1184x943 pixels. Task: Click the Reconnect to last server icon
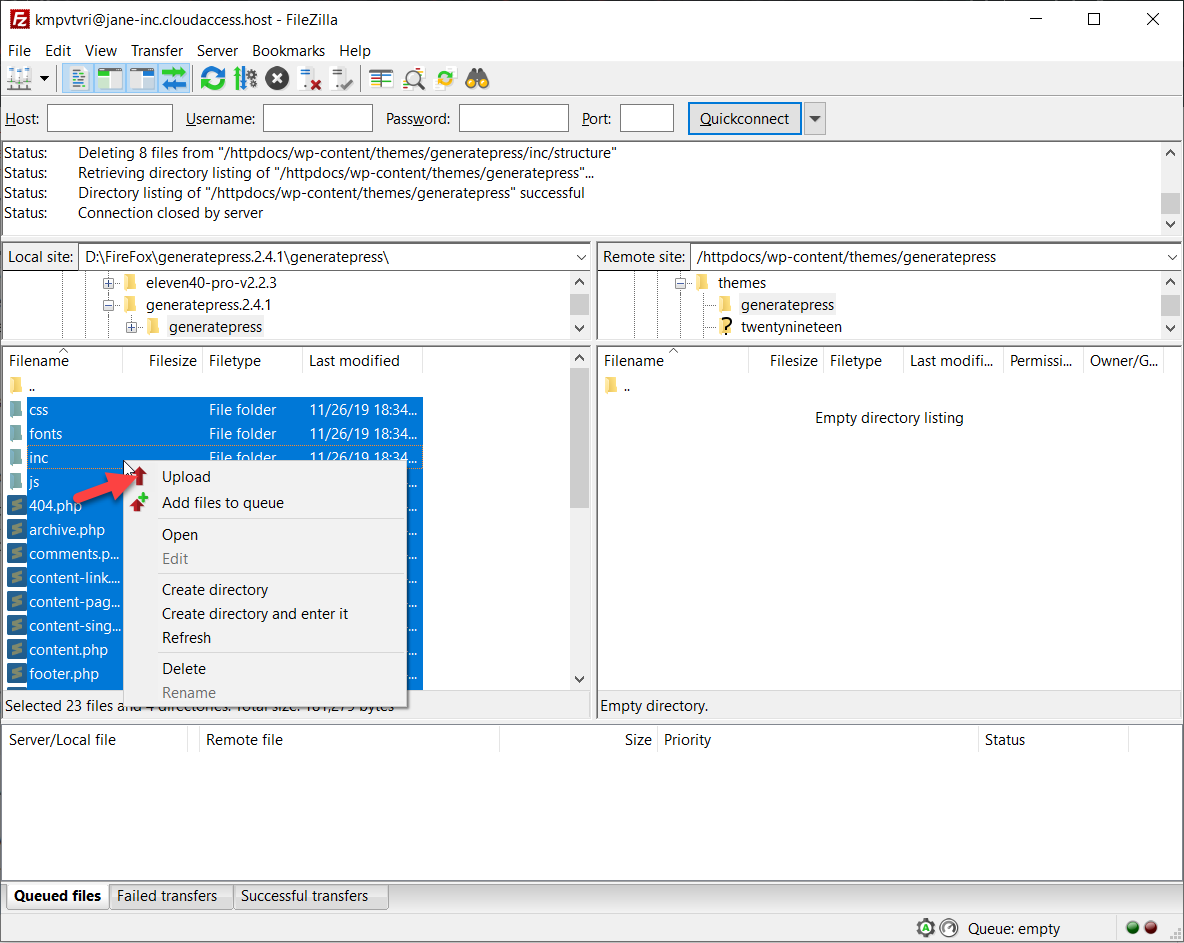coord(341,79)
